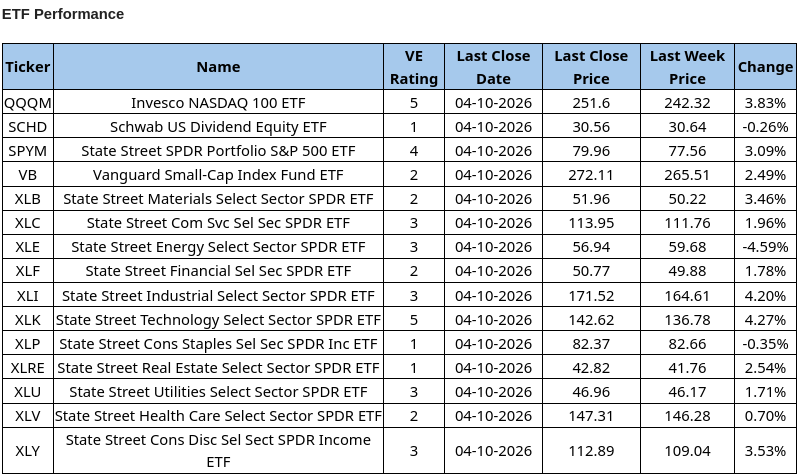Click the Ticker column header
Image resolution: width=800 pixels, height=476 pixels.
tap(27, 67)
